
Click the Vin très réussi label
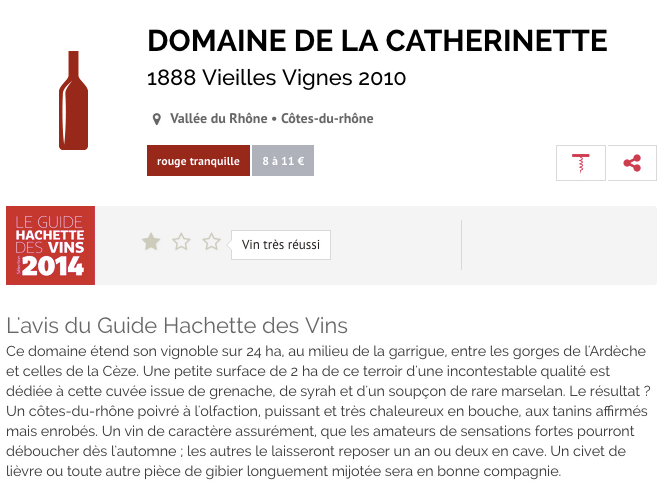(x=281, y=245)
